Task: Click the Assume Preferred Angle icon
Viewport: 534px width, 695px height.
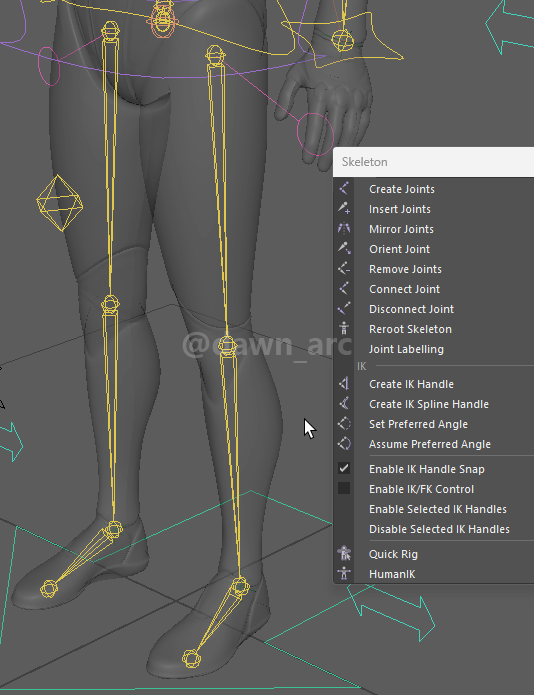Action: pyautogui.click(x=344, y=444)
